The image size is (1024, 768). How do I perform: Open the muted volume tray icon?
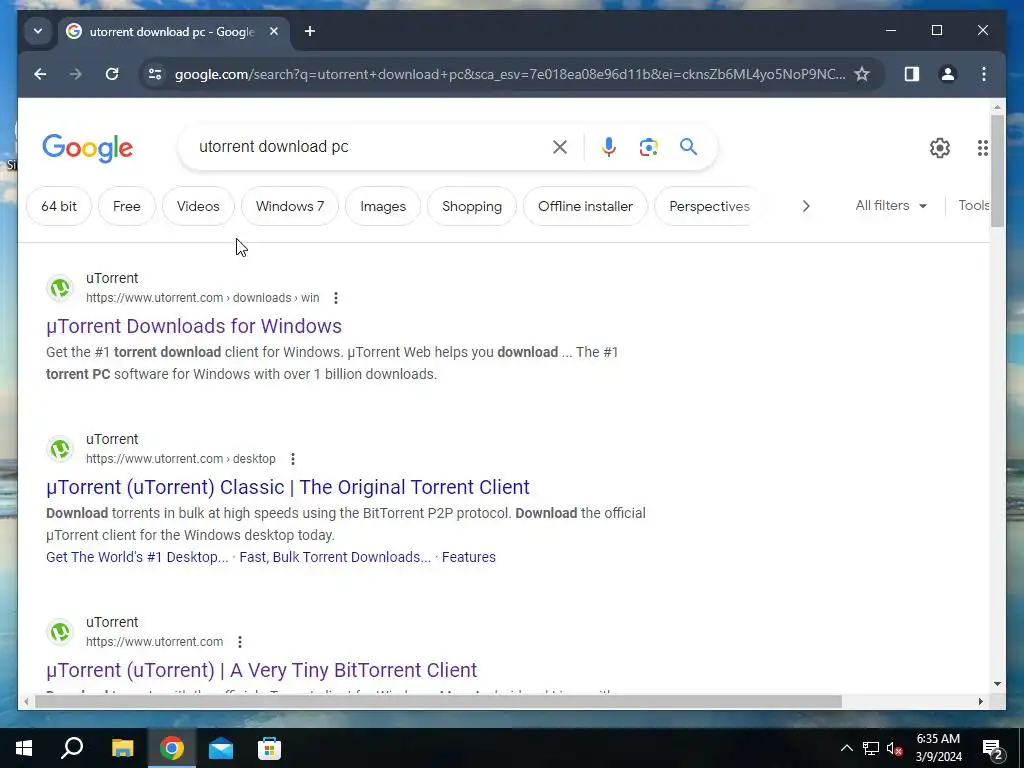point(894,748)
